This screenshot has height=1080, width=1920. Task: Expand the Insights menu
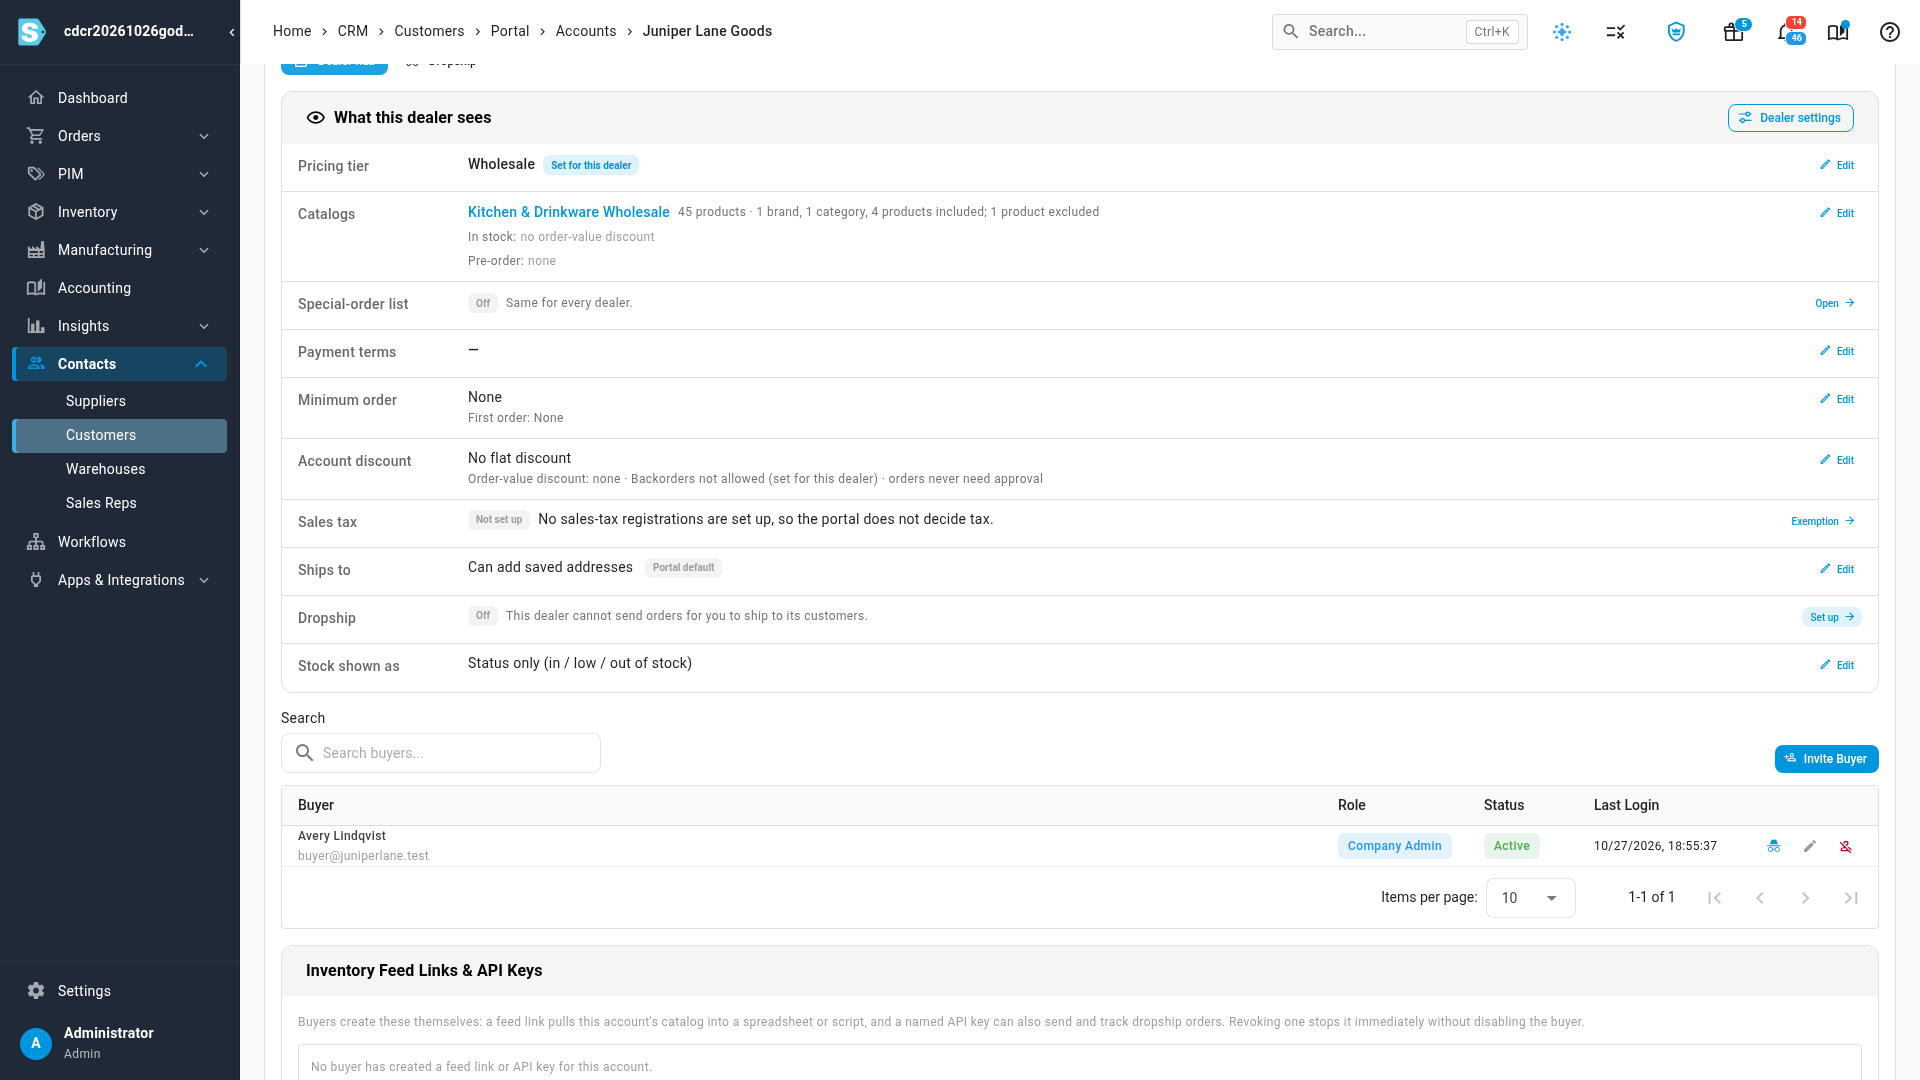pos(120,326)
